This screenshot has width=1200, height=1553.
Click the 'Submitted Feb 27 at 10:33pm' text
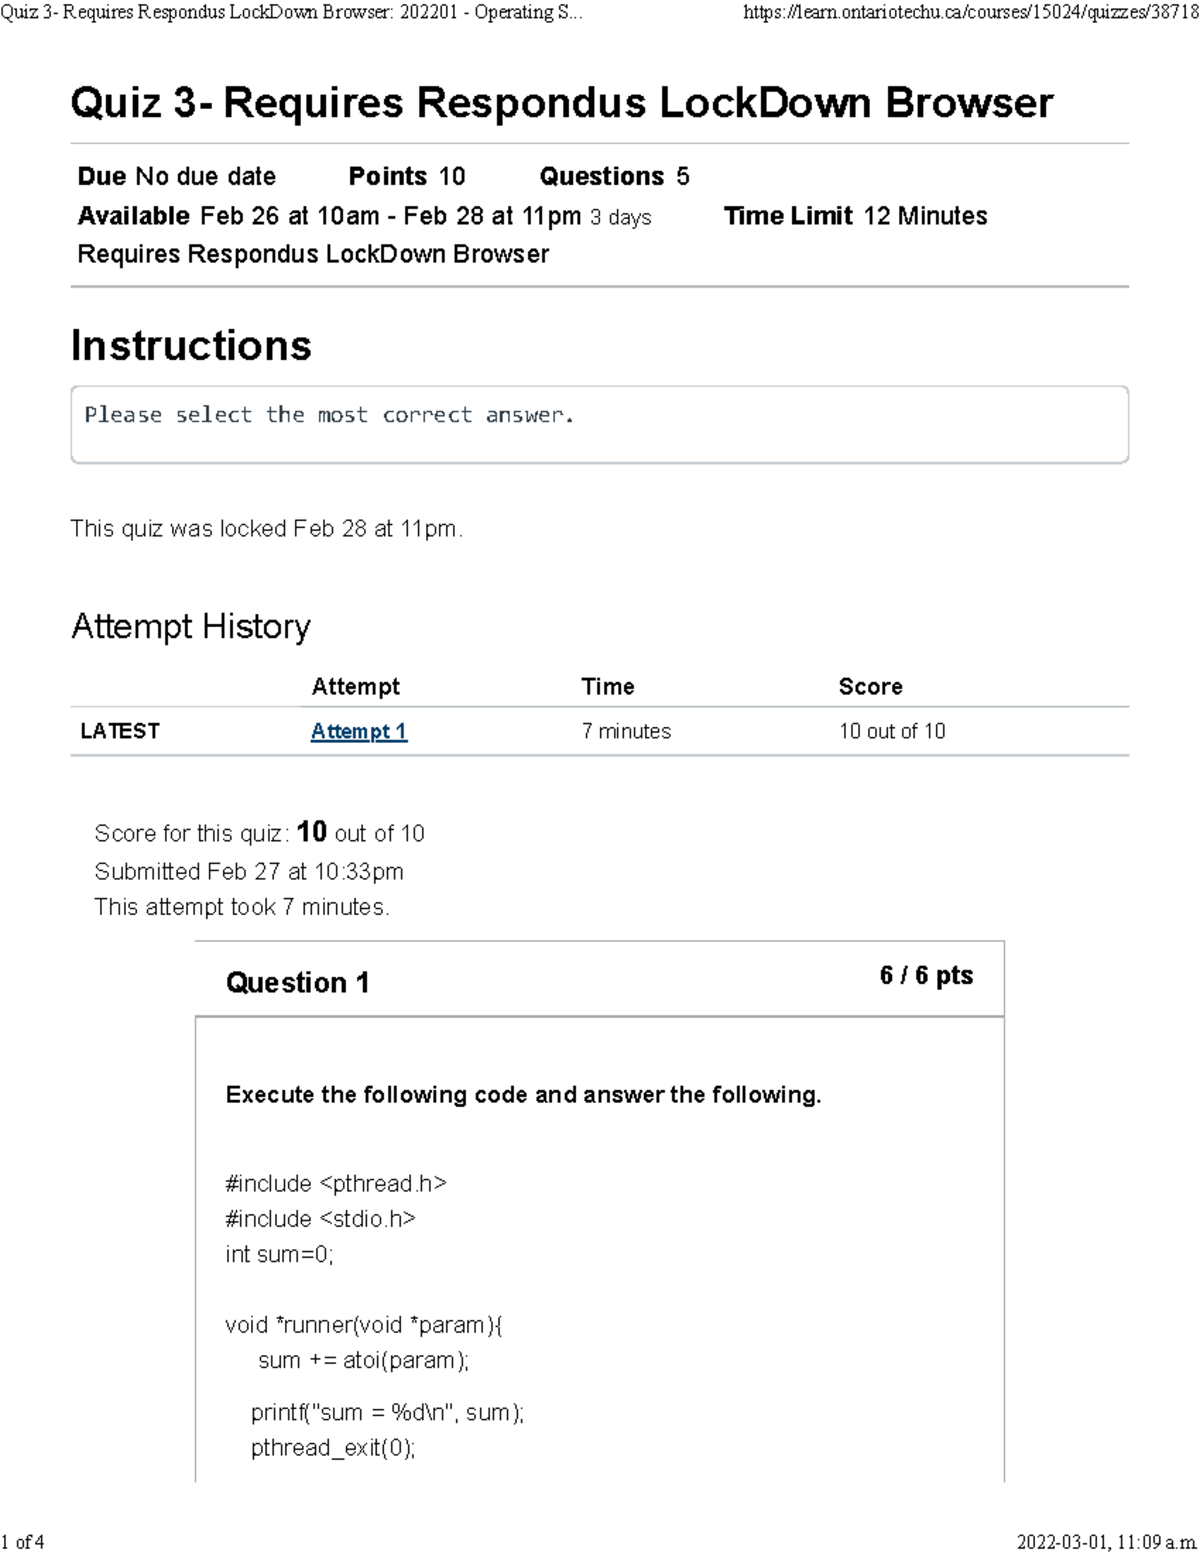point(249,871)
